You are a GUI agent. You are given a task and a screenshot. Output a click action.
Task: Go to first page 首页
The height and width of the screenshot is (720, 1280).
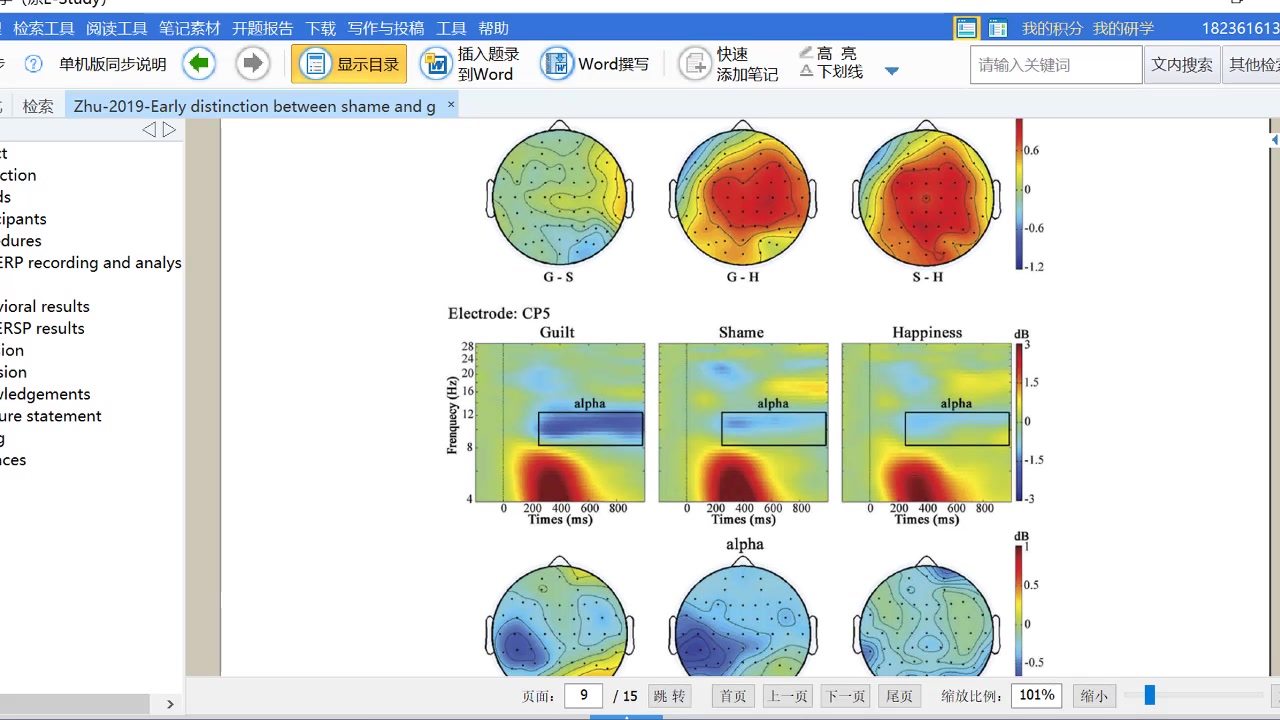pyautogui.click(x=733, y=696)
